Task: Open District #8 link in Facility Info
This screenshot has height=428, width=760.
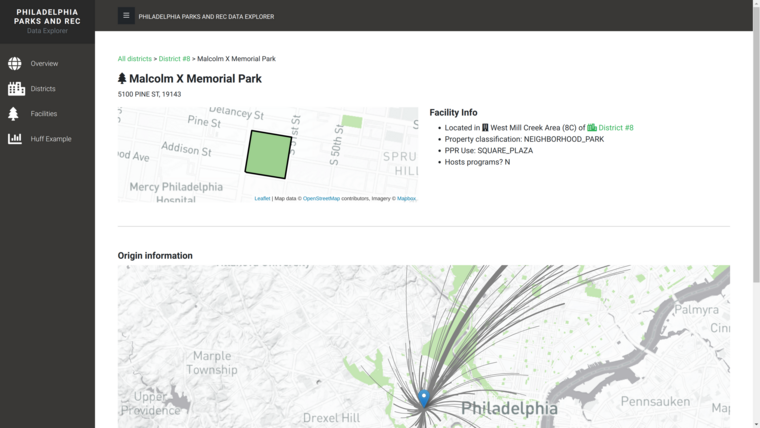Action: tap(615, 128)
